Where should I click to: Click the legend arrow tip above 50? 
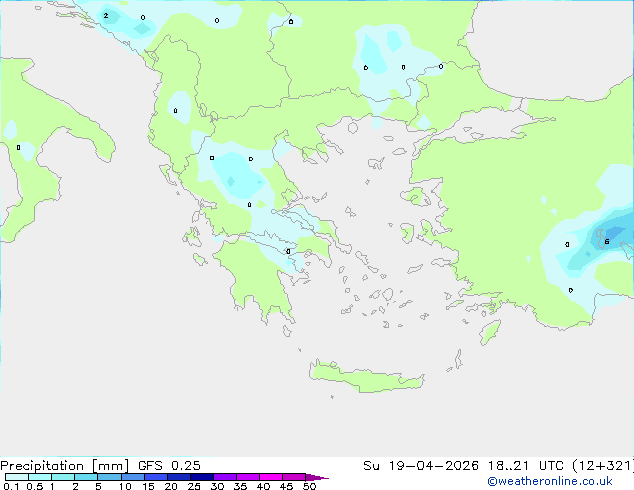pyautogui.click(x=317, y=477)
